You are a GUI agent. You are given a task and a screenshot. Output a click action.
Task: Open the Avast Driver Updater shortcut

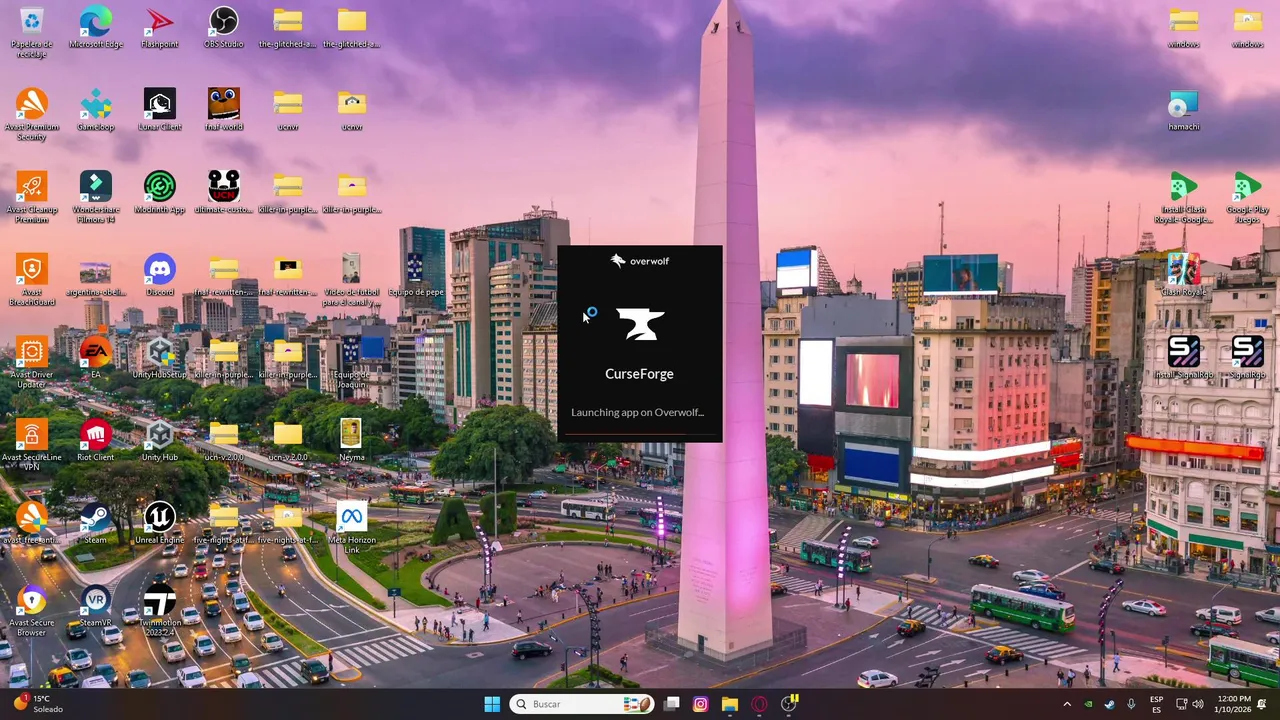31,363
